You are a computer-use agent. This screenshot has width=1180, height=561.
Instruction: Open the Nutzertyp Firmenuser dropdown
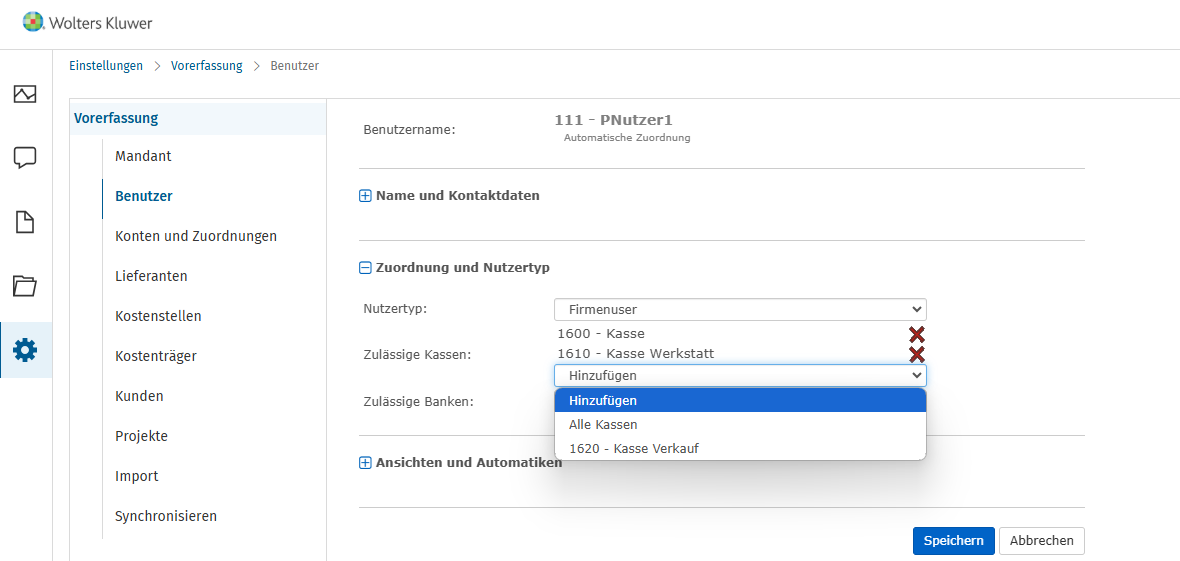pyautogui.click(x=740, y=309)
